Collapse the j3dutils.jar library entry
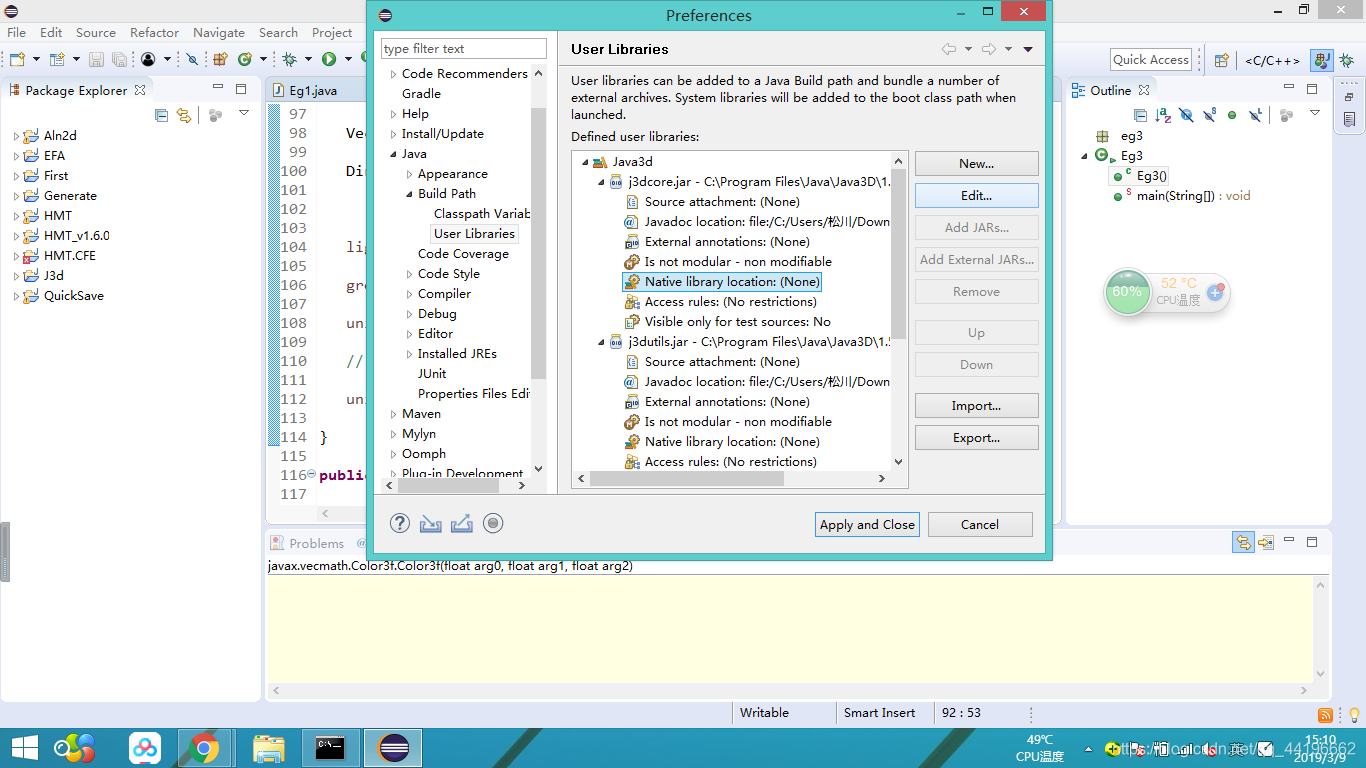 pos(601,342)
